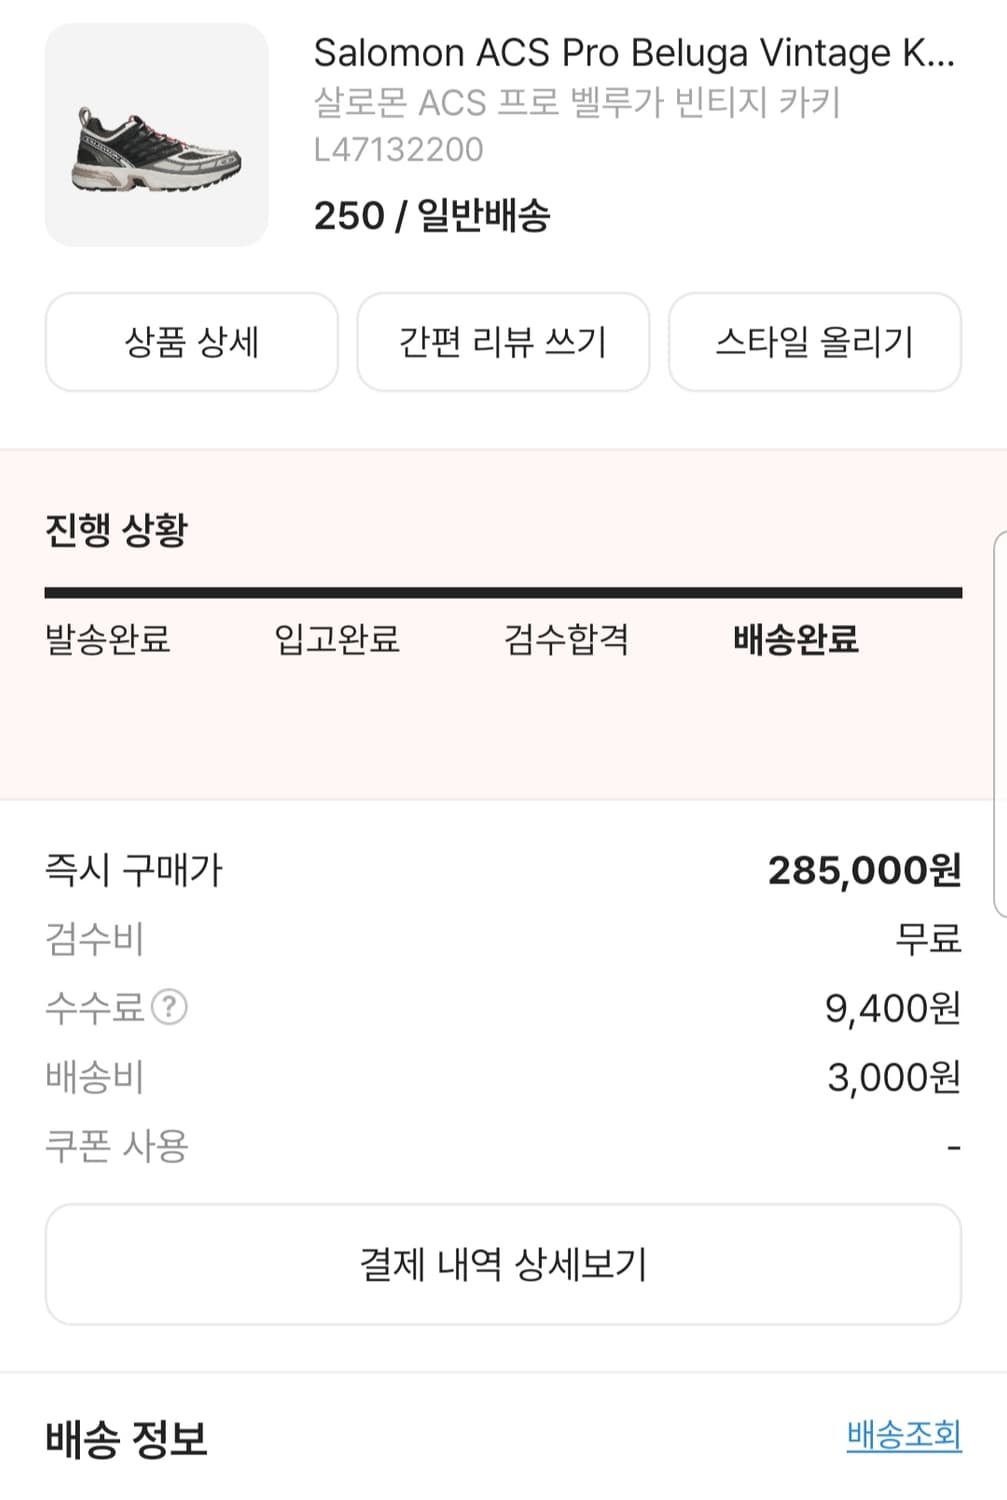The image size is (1007, 1500).
Task: Click the black order progress bar
Action: (x=503, y=593)
